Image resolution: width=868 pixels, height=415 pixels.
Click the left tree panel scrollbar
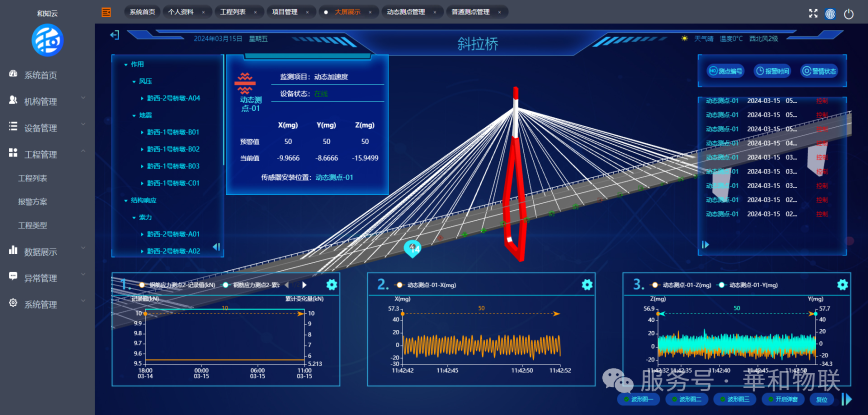point(224,110)
